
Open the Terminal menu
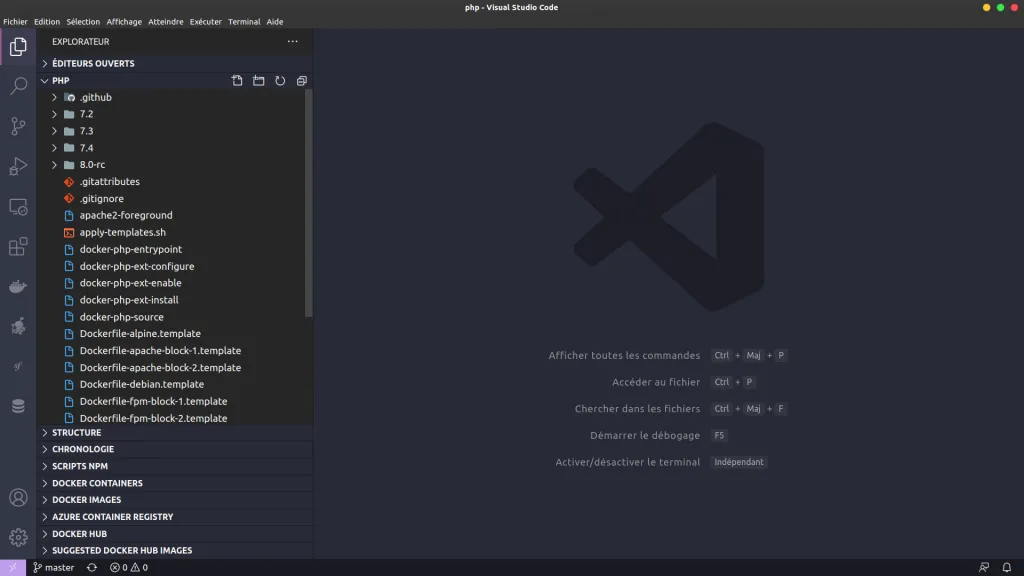[x=244, y=21]
